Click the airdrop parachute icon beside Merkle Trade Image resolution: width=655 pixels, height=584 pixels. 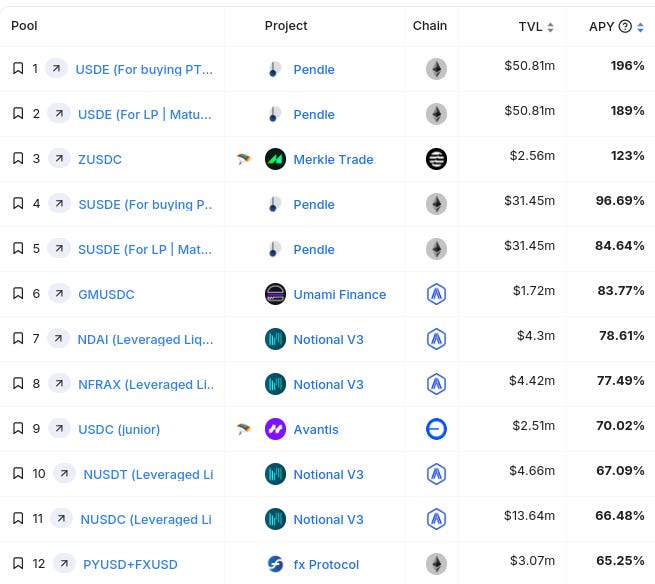pyautogui.click(x=244, y=159)
